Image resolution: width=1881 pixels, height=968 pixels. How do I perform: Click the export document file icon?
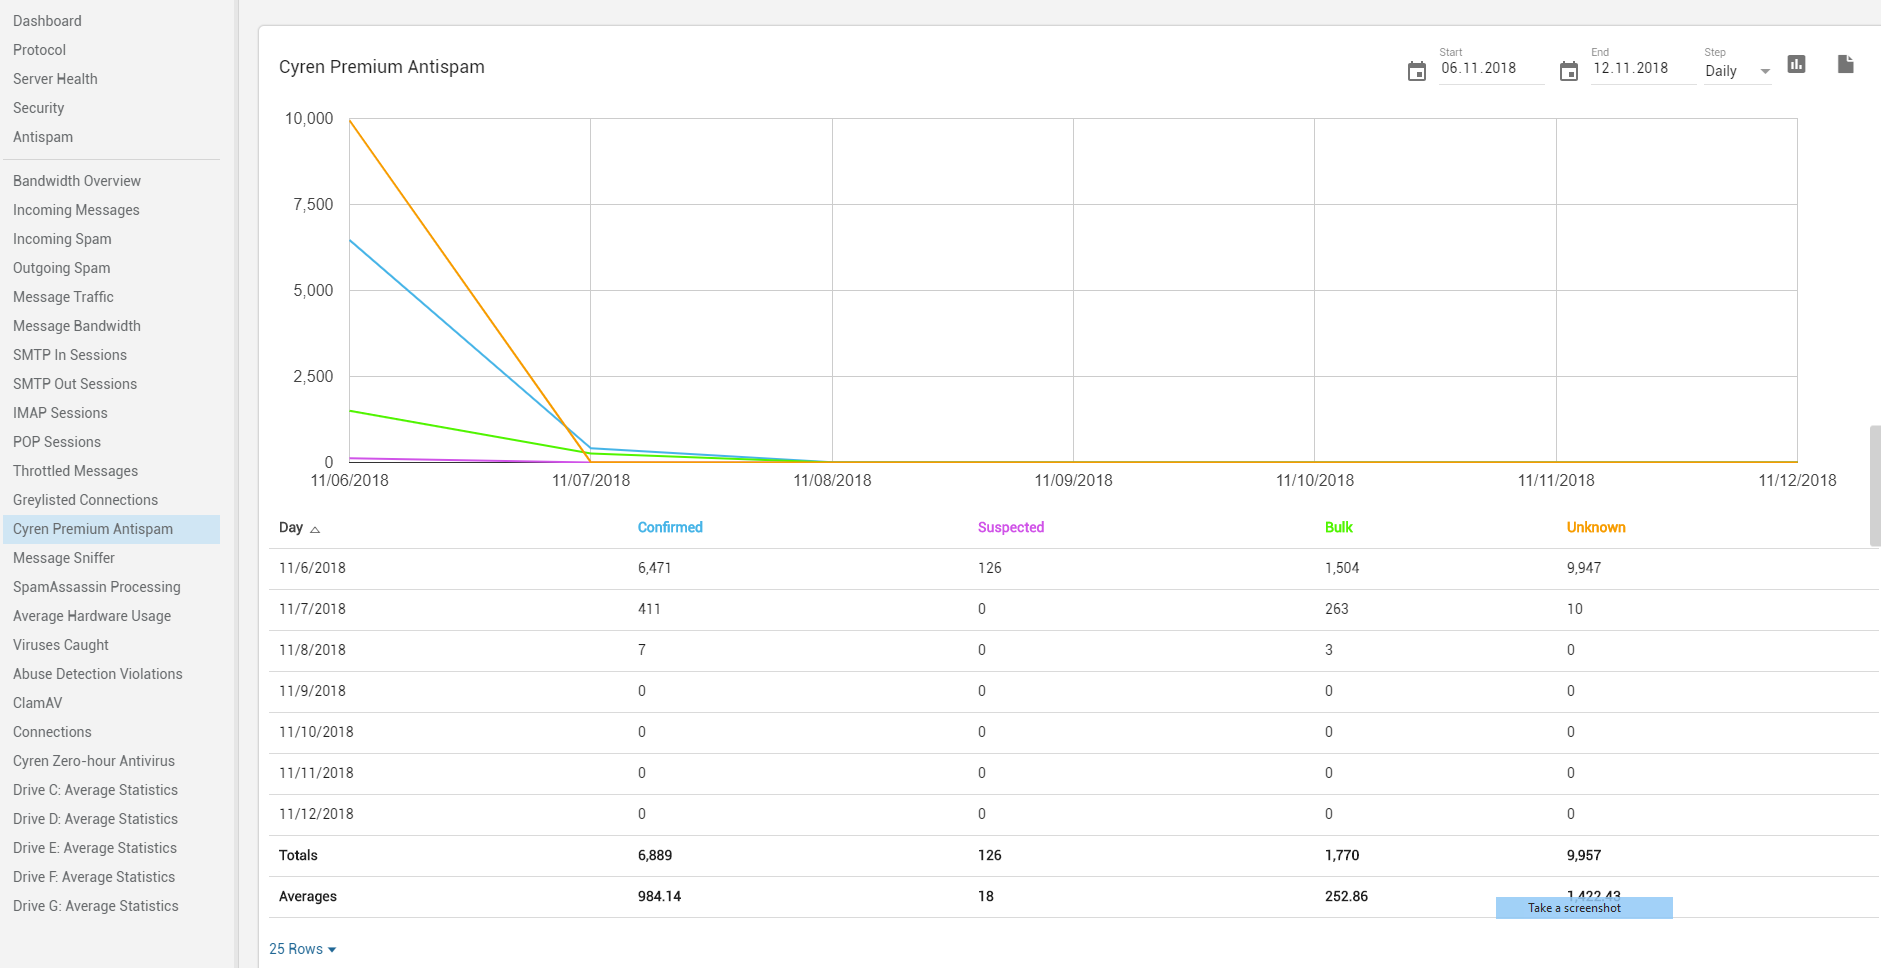tap(1845, 65)
